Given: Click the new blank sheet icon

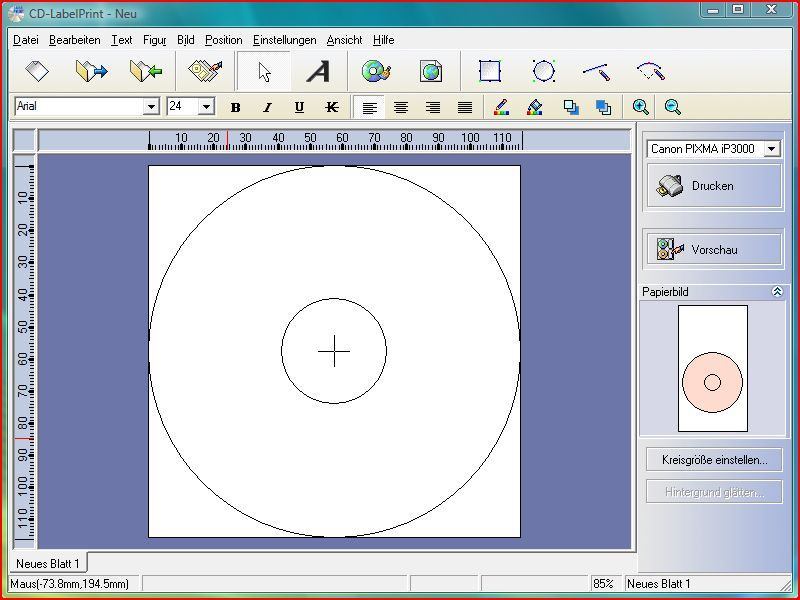Looking at the screenshot, I should coord(37,72).
